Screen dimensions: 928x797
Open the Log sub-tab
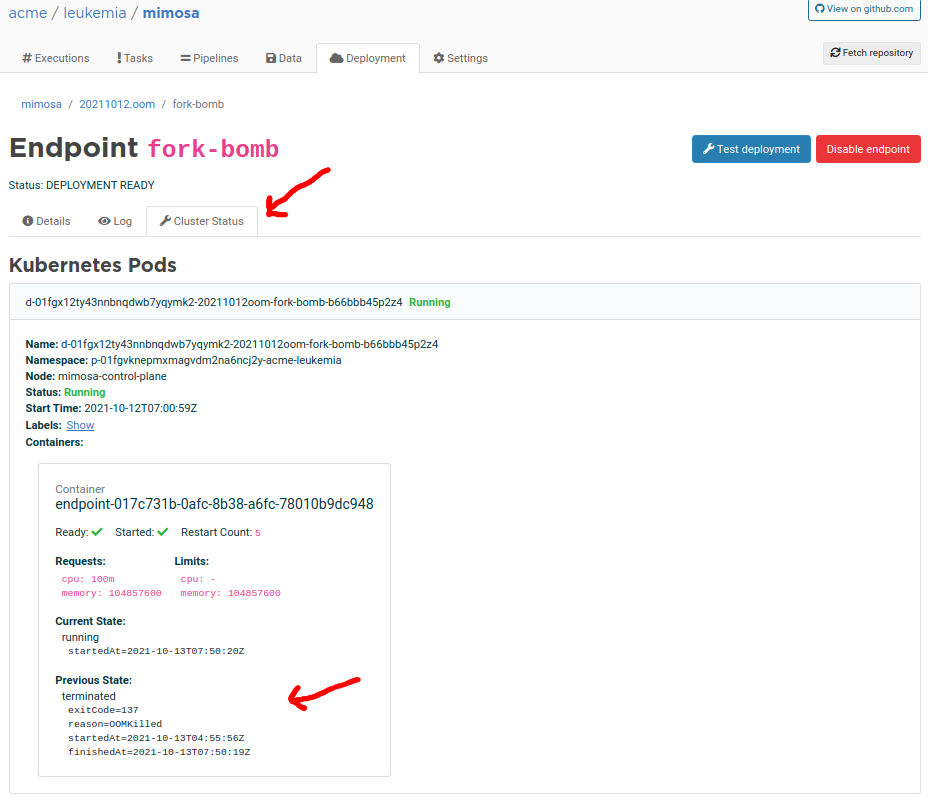tap(115, 221)
